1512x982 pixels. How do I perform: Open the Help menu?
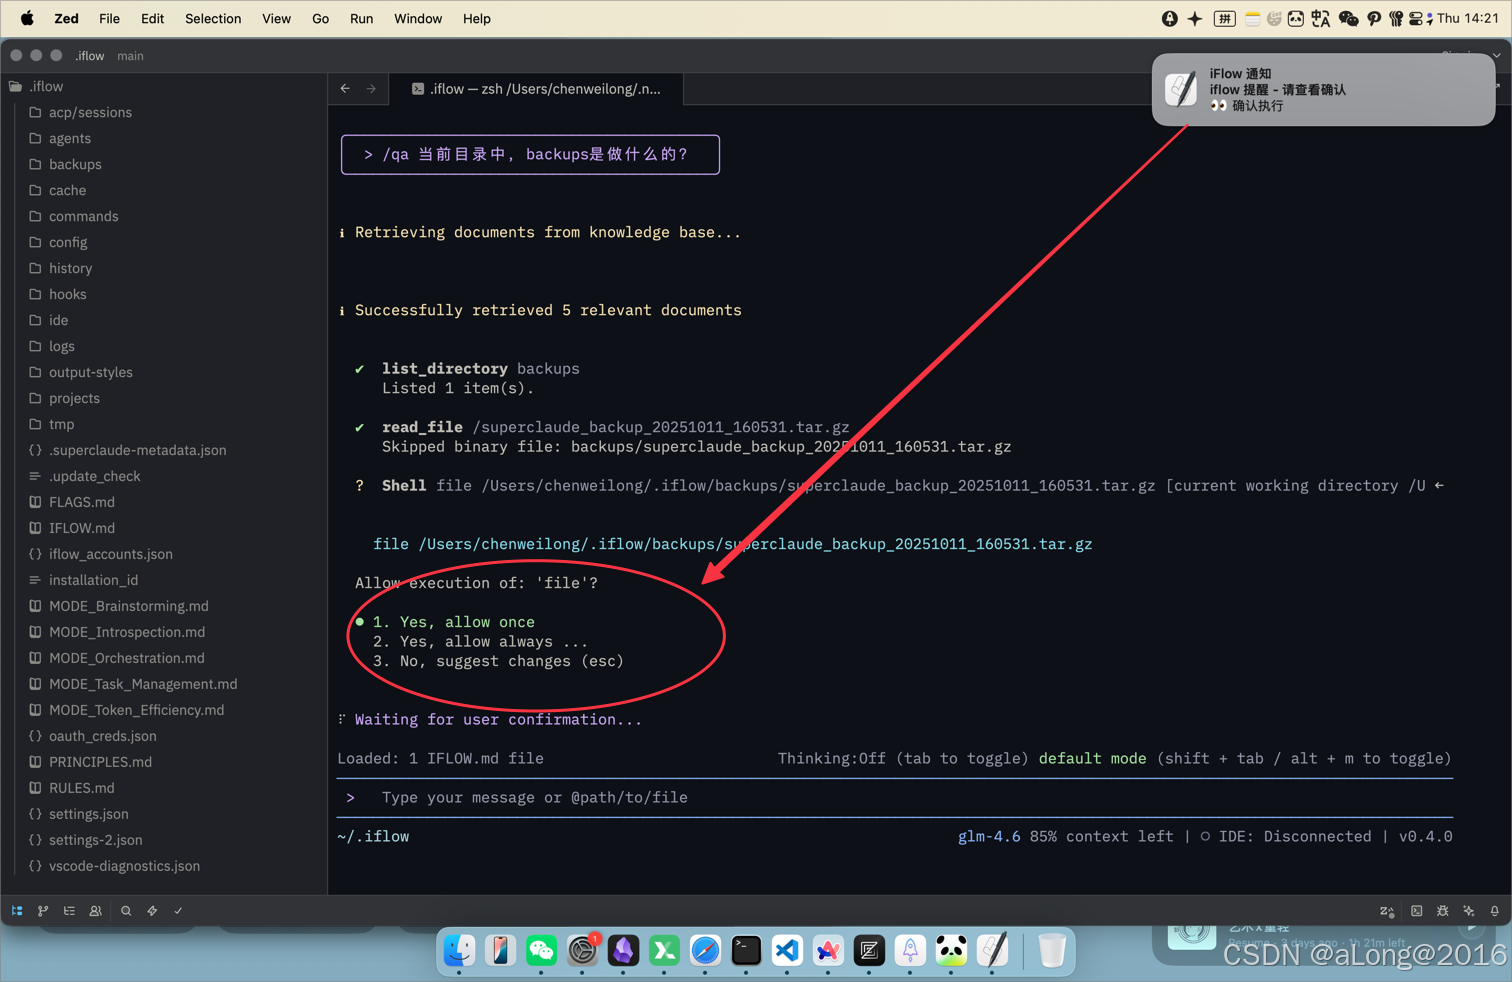[477, 18]
